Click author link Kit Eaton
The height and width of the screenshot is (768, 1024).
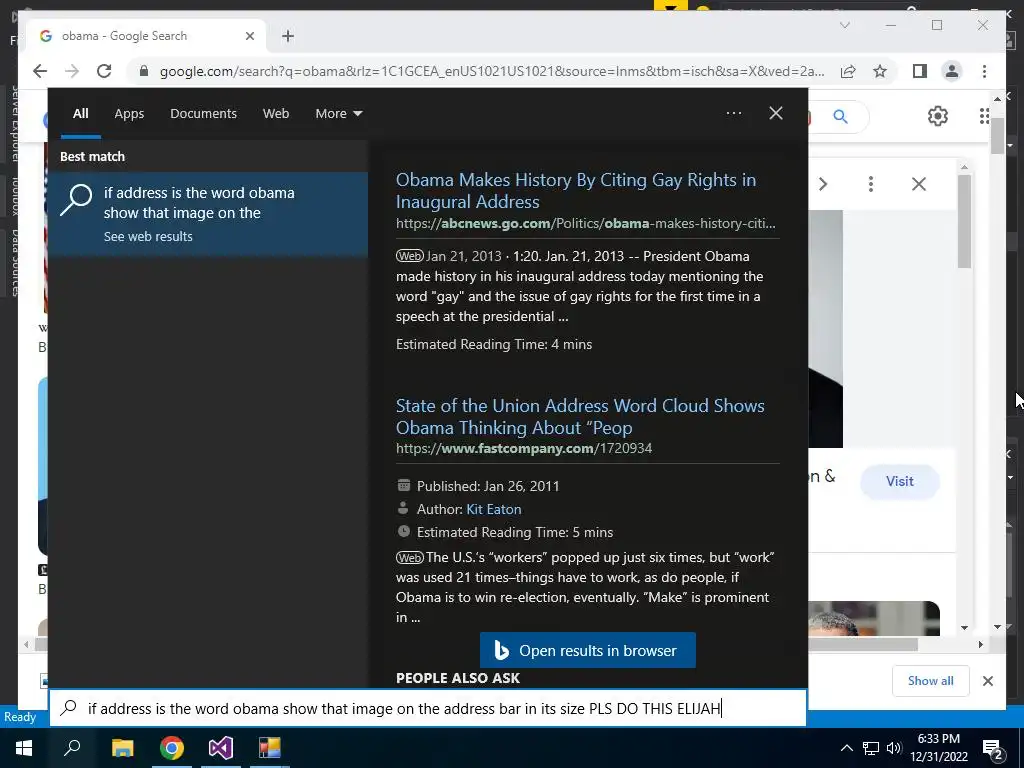pos(494,509)
